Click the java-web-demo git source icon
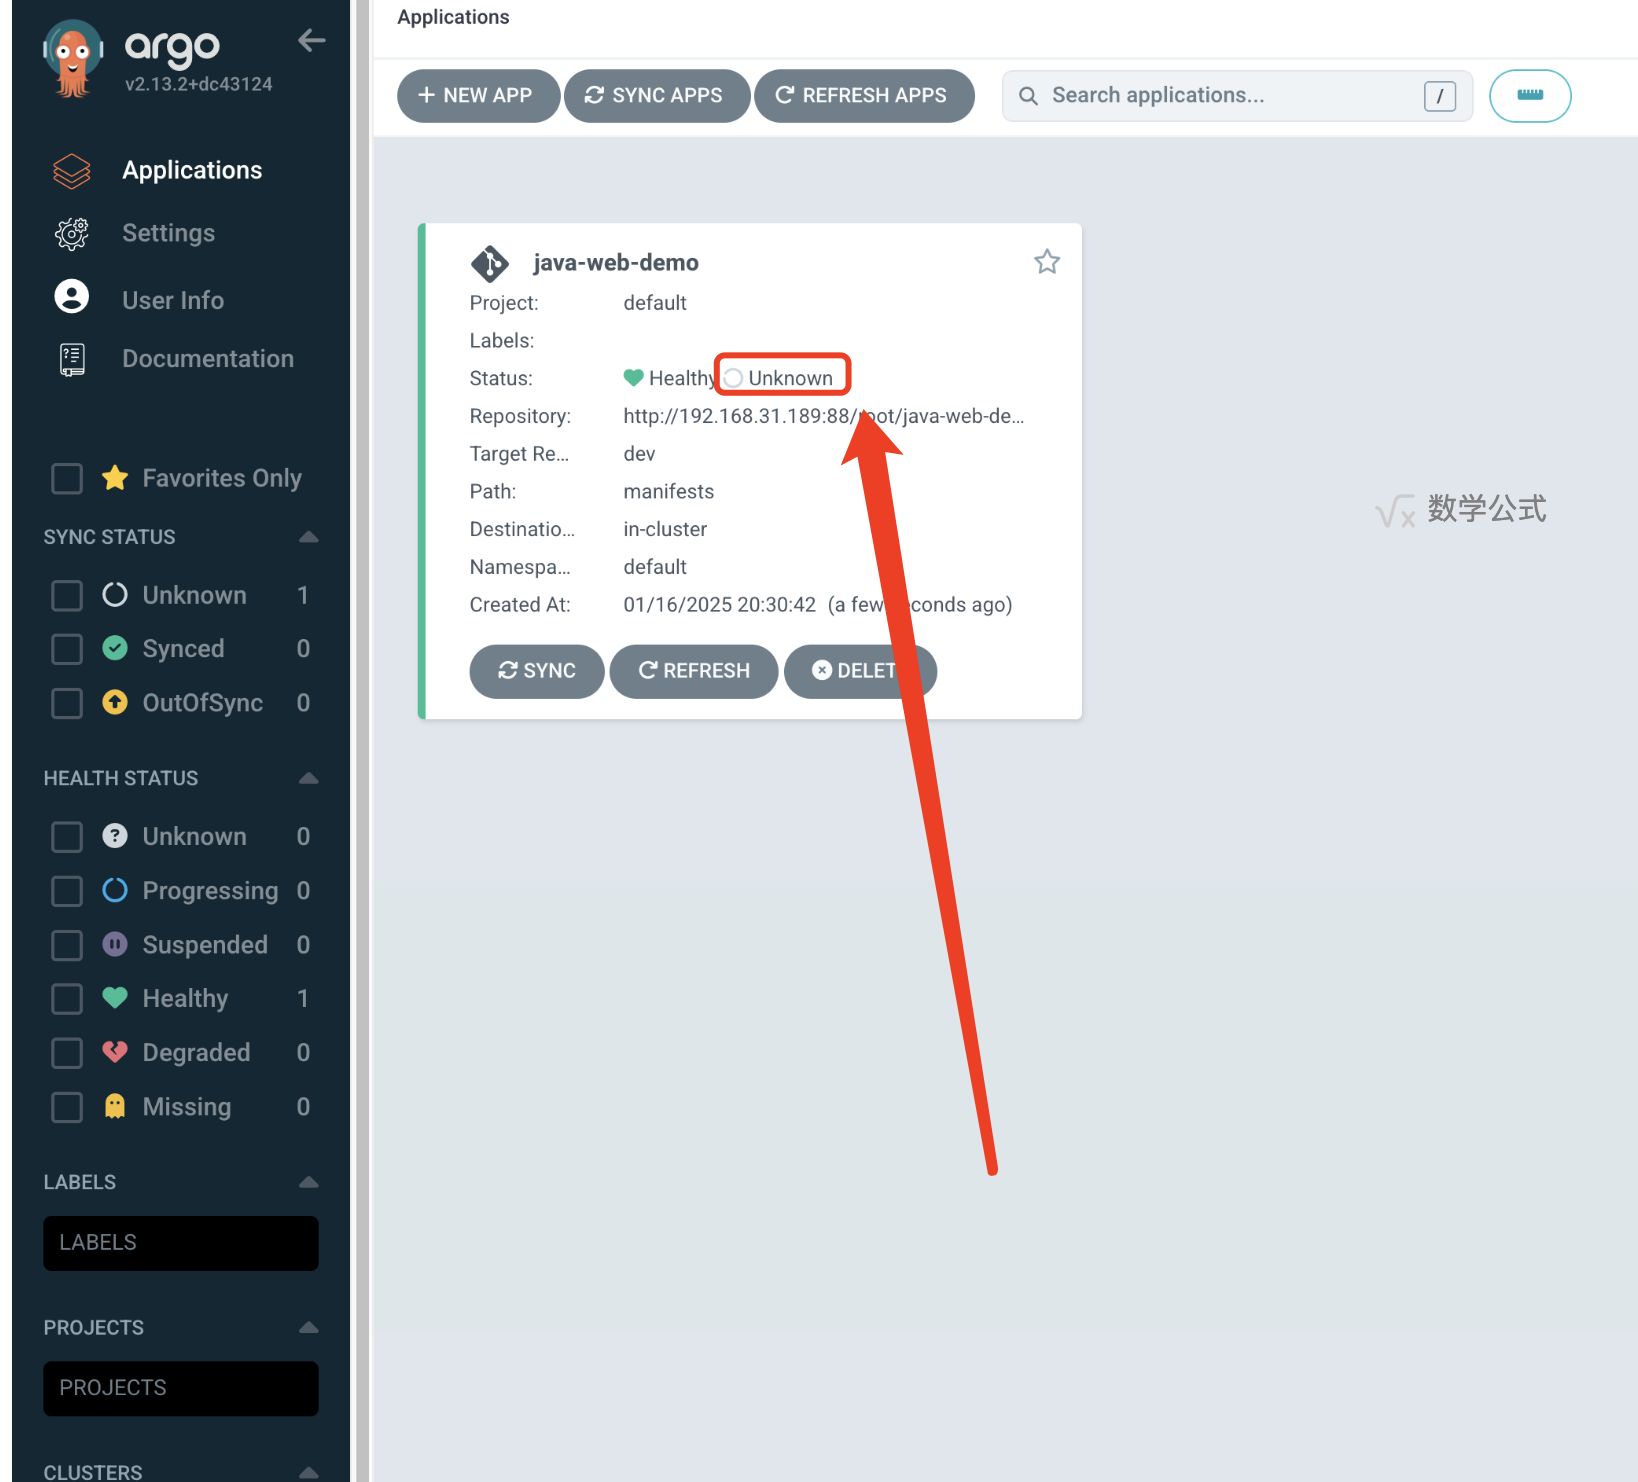Screen dimensions: 1638x1482 490,263
